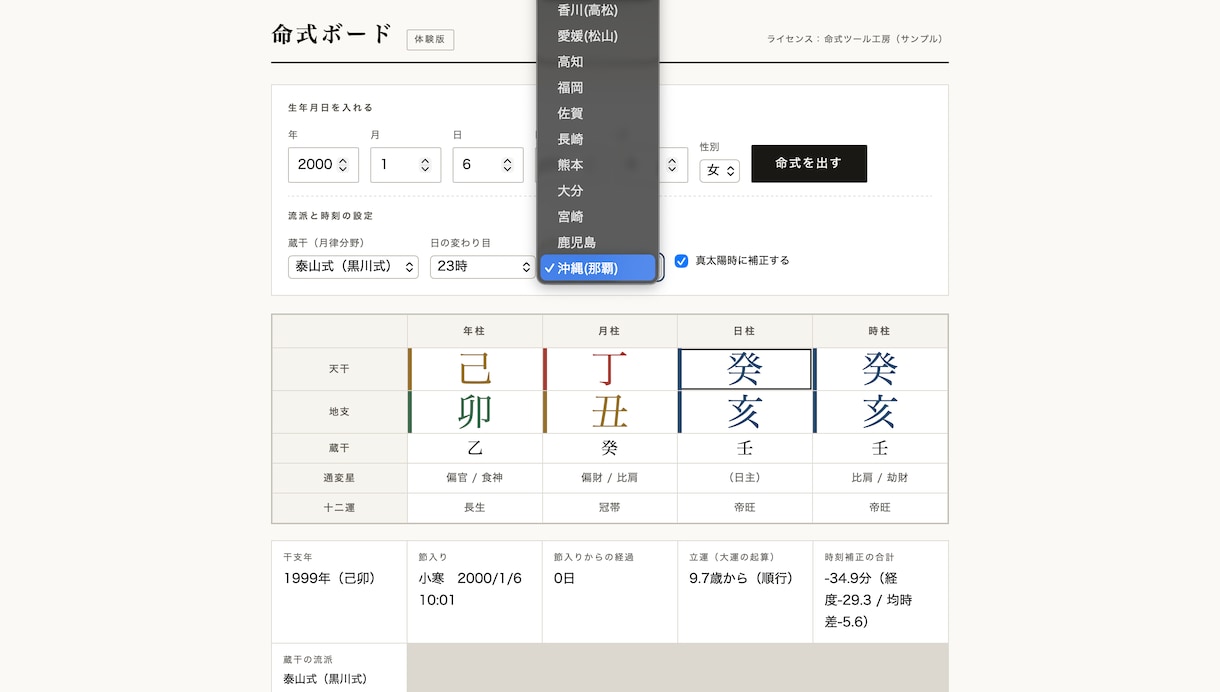This screenshot has width=1220, height=692.
Task: Select the checked 沖縄(那覇) option
Action: 598,268
